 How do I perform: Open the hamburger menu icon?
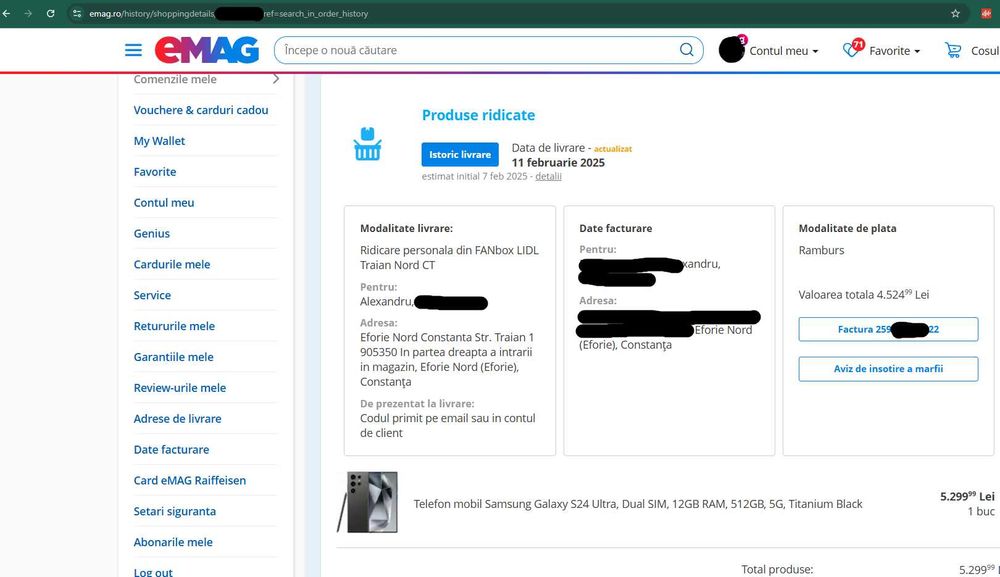tap(133, 50)
